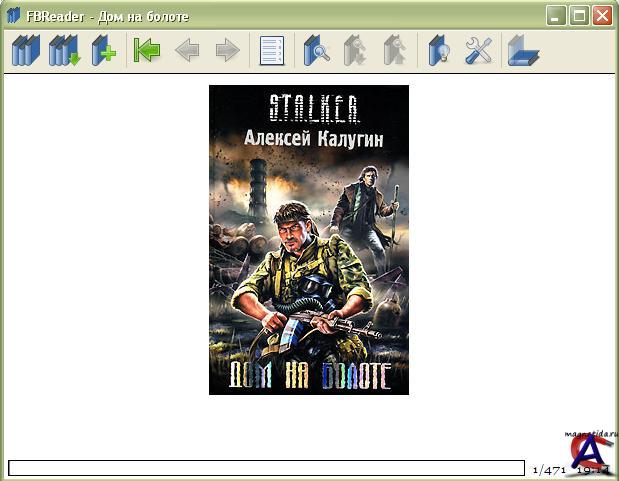Click the grayed back arrow

click(x=187, y=50)
